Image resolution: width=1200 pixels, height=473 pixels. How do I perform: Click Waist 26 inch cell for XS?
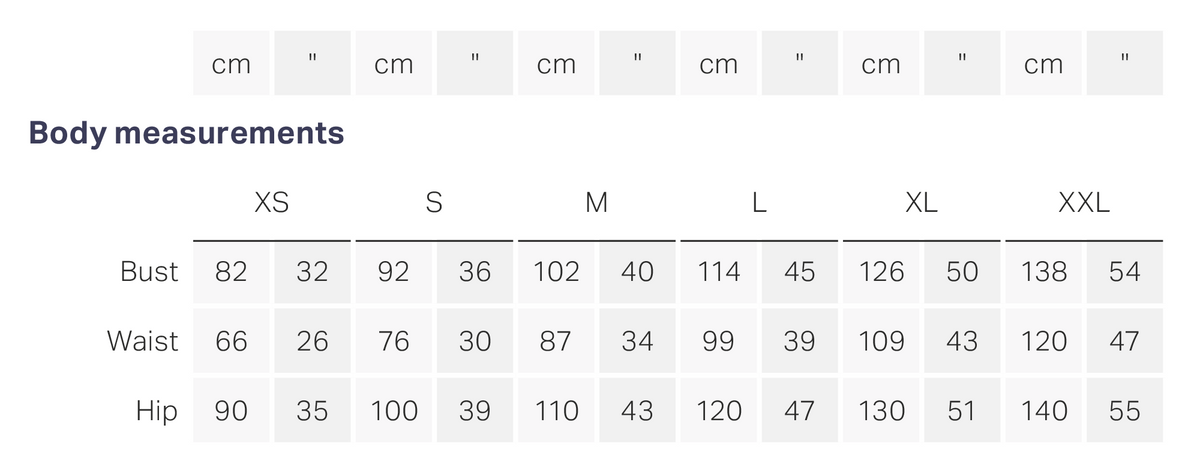(312, 341)
